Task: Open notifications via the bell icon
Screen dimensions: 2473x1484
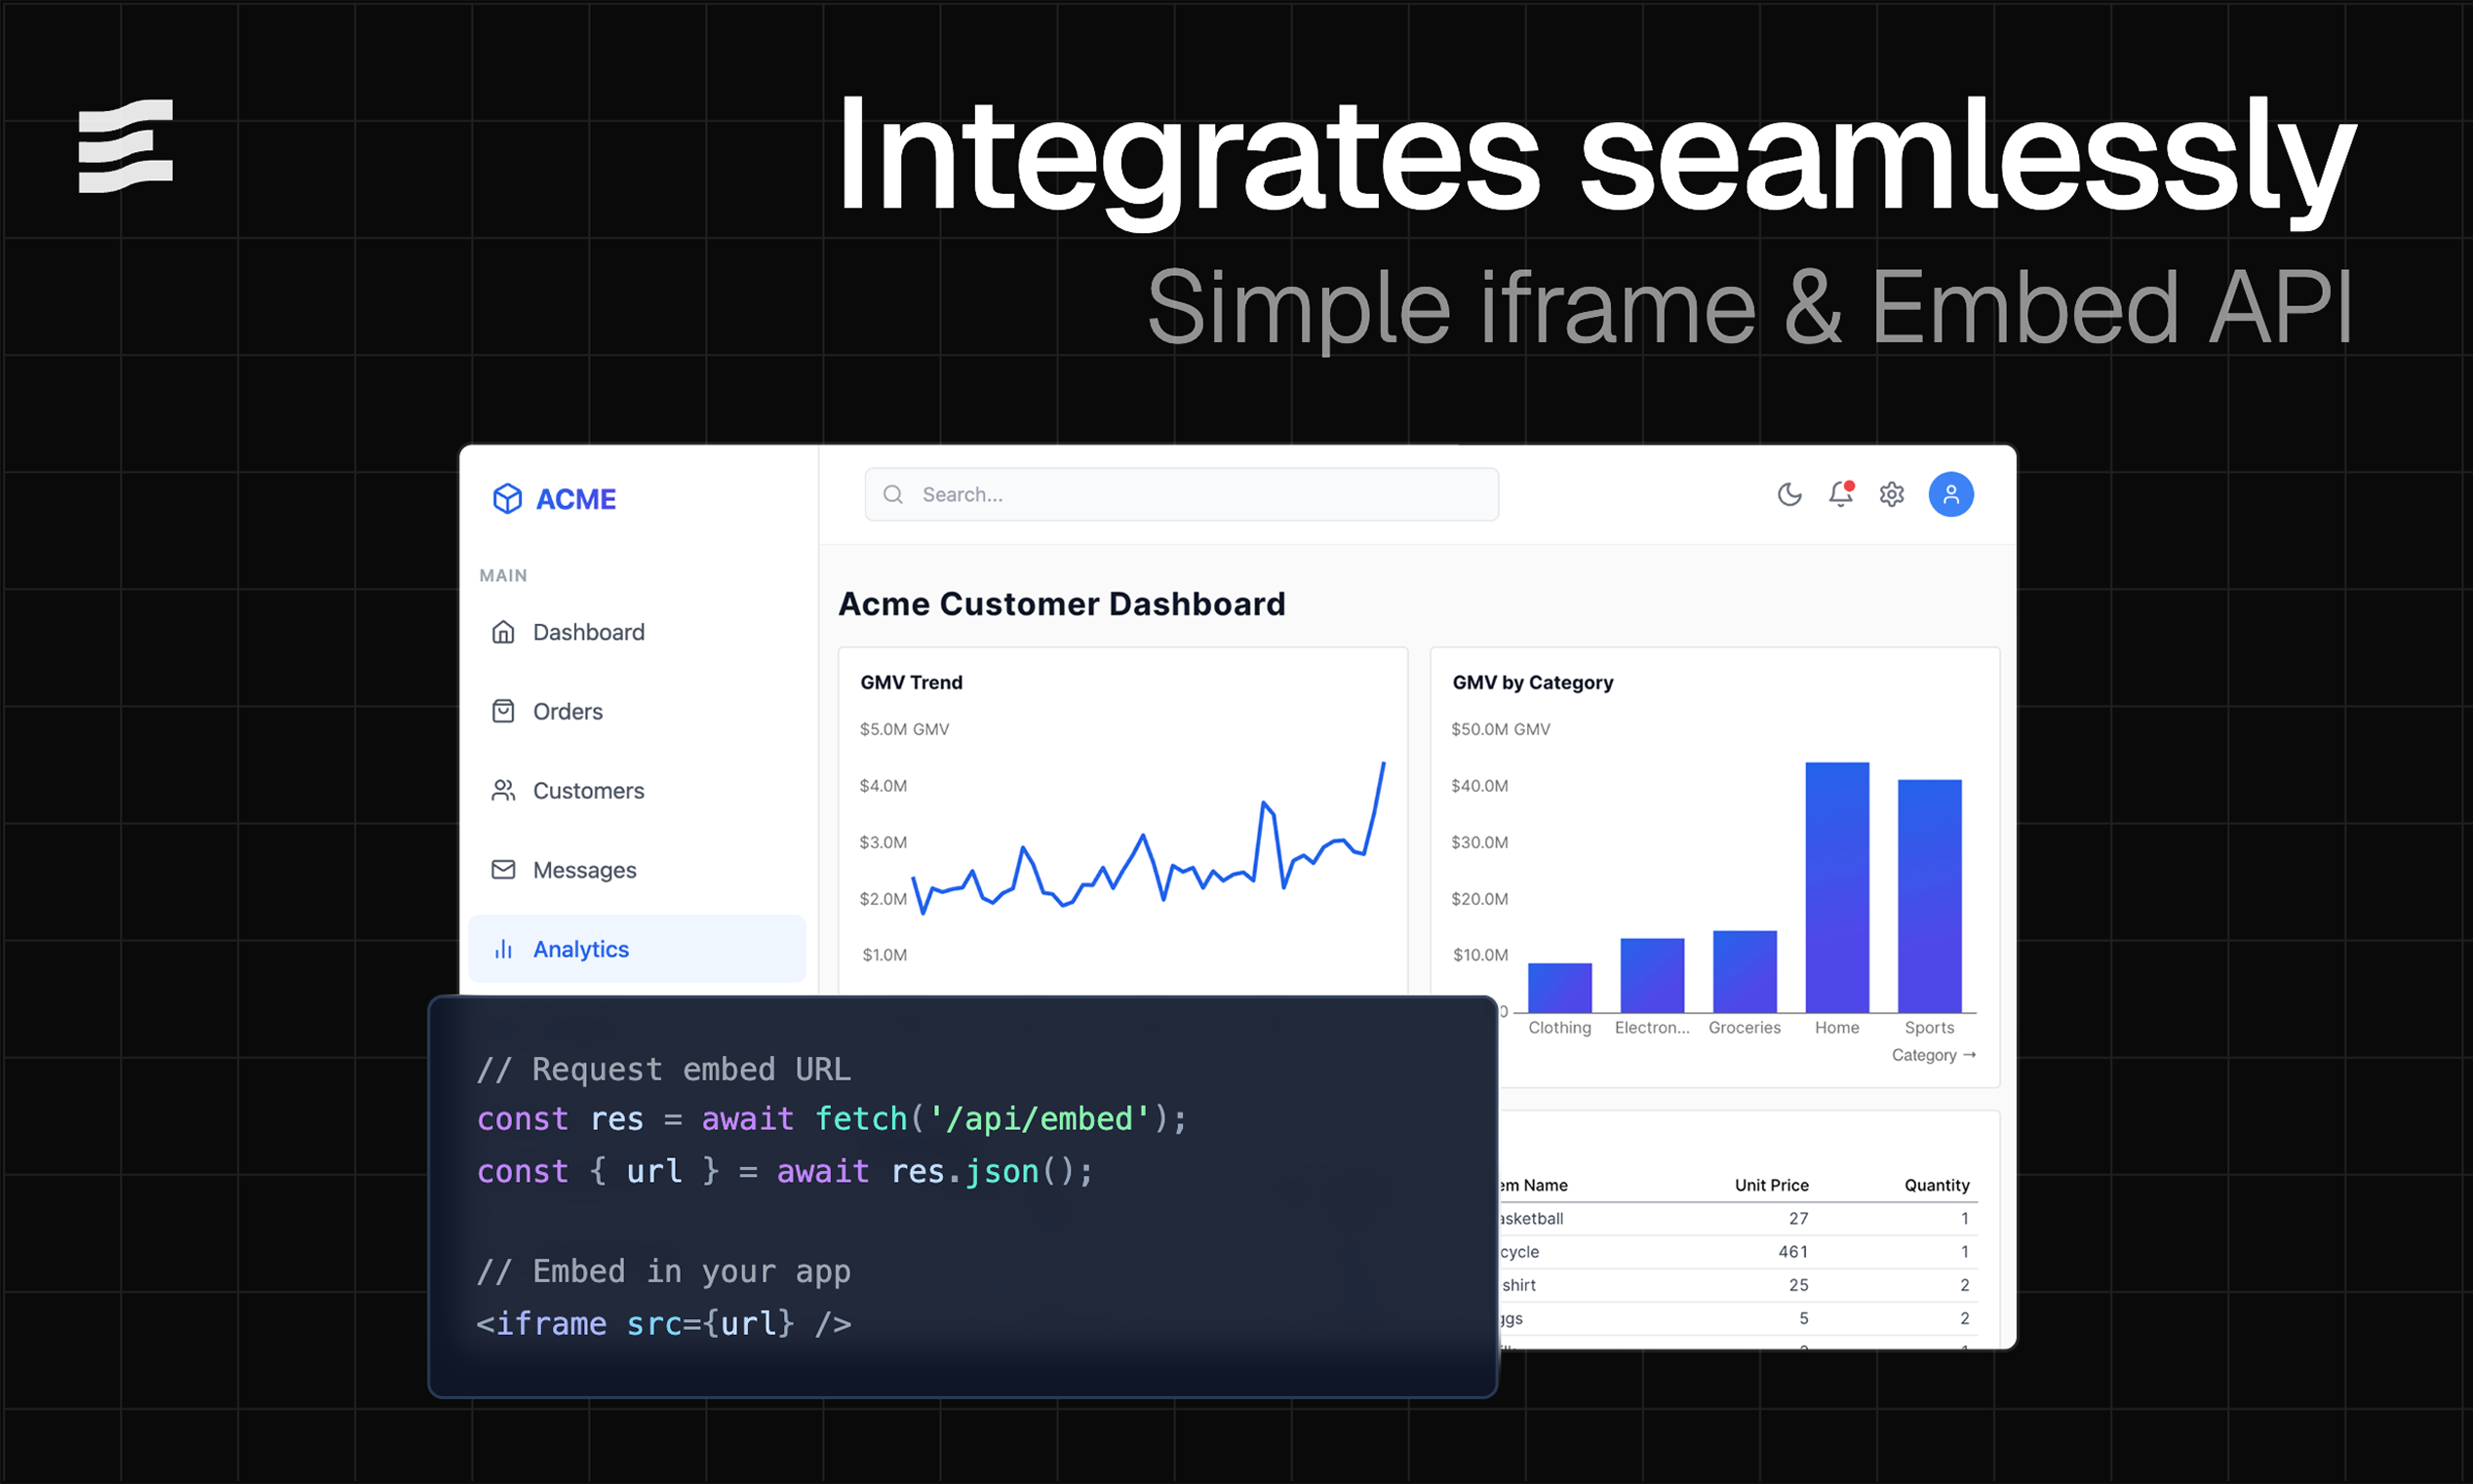Action: click(x=1840, y=494)
